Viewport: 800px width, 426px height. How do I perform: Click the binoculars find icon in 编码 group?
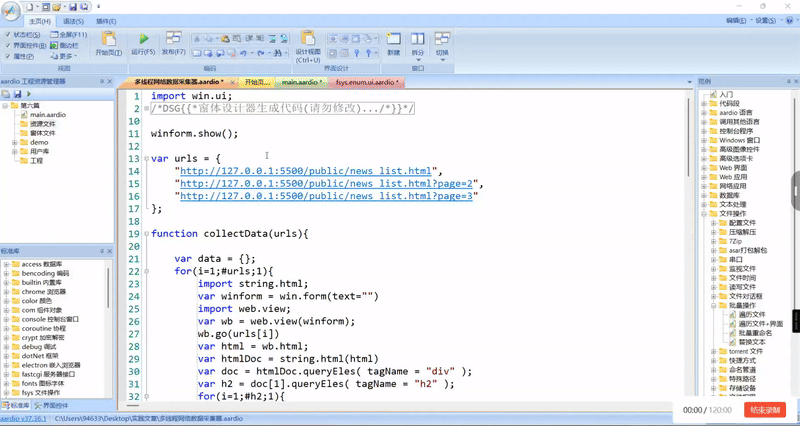click(278, 53)
